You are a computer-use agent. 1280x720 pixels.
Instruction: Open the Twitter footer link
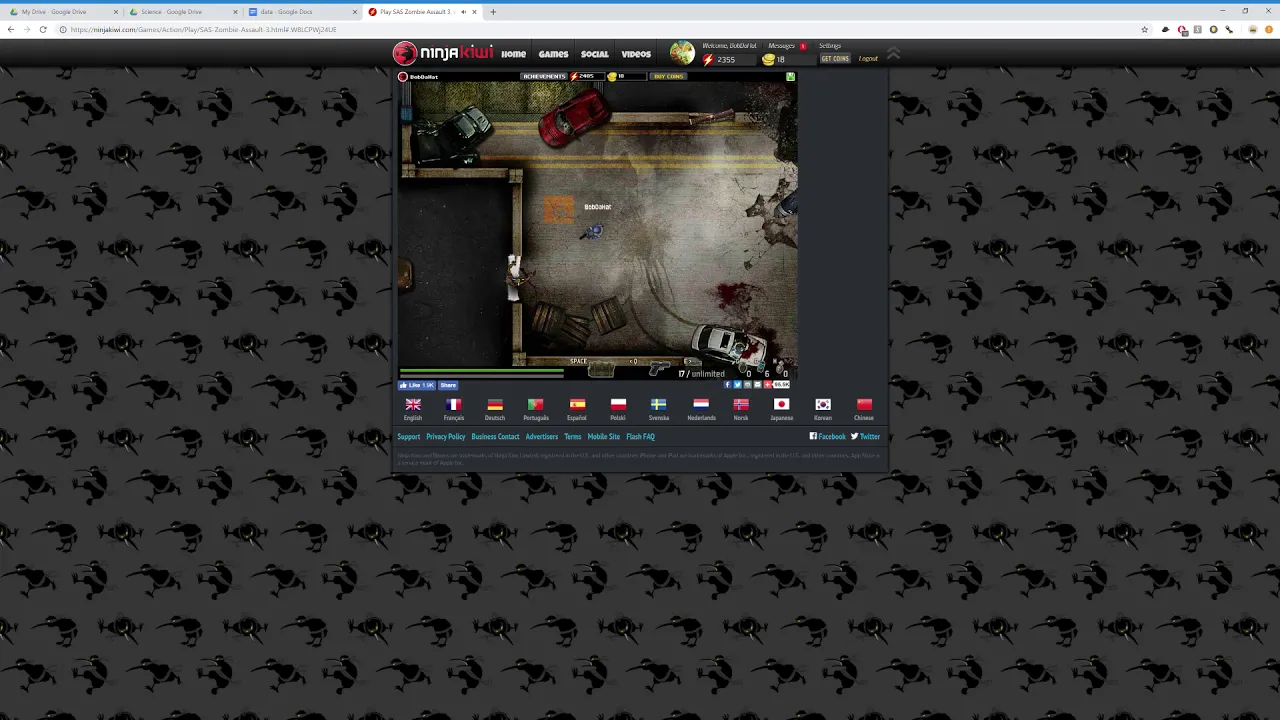[866, 437]
